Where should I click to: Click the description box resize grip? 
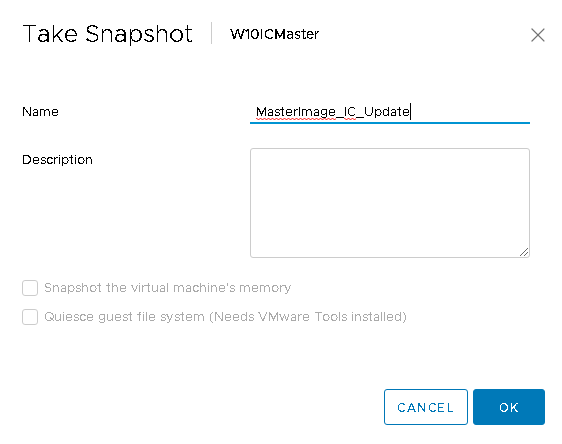click(524, 252)
